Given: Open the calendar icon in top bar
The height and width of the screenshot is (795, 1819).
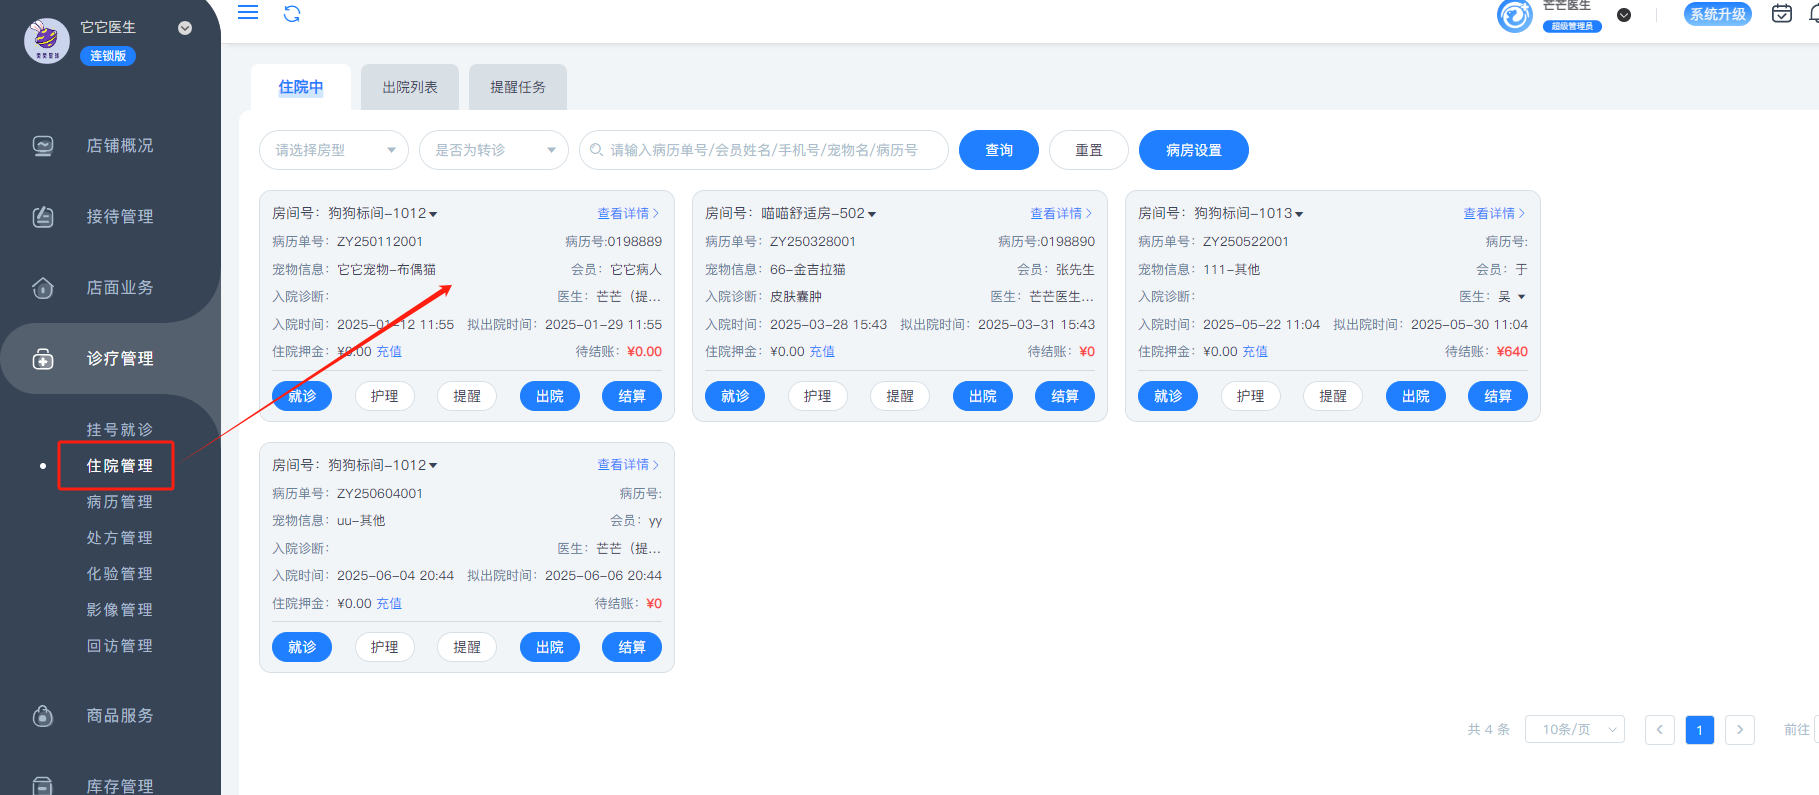Looking at the screenshot, I should coord(1782,14).
